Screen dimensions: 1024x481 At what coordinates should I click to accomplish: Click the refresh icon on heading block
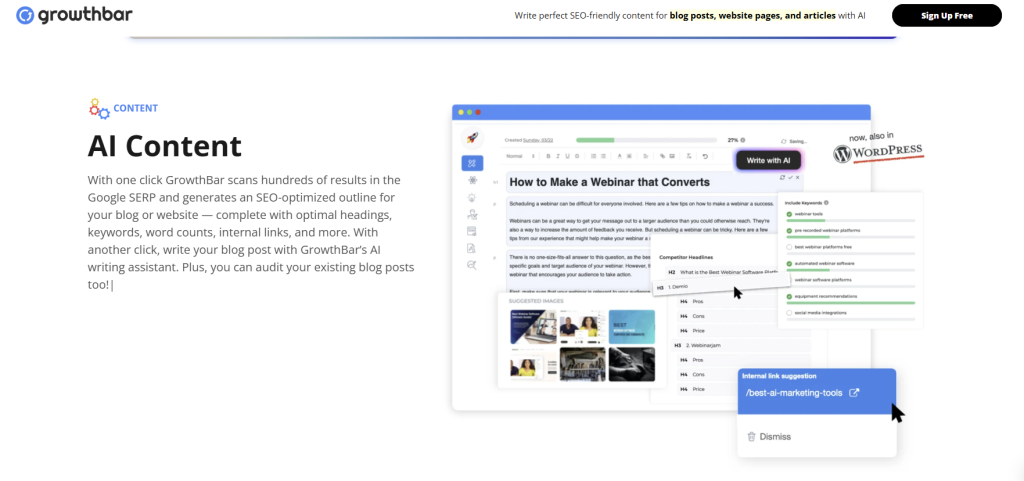(782, 178)
